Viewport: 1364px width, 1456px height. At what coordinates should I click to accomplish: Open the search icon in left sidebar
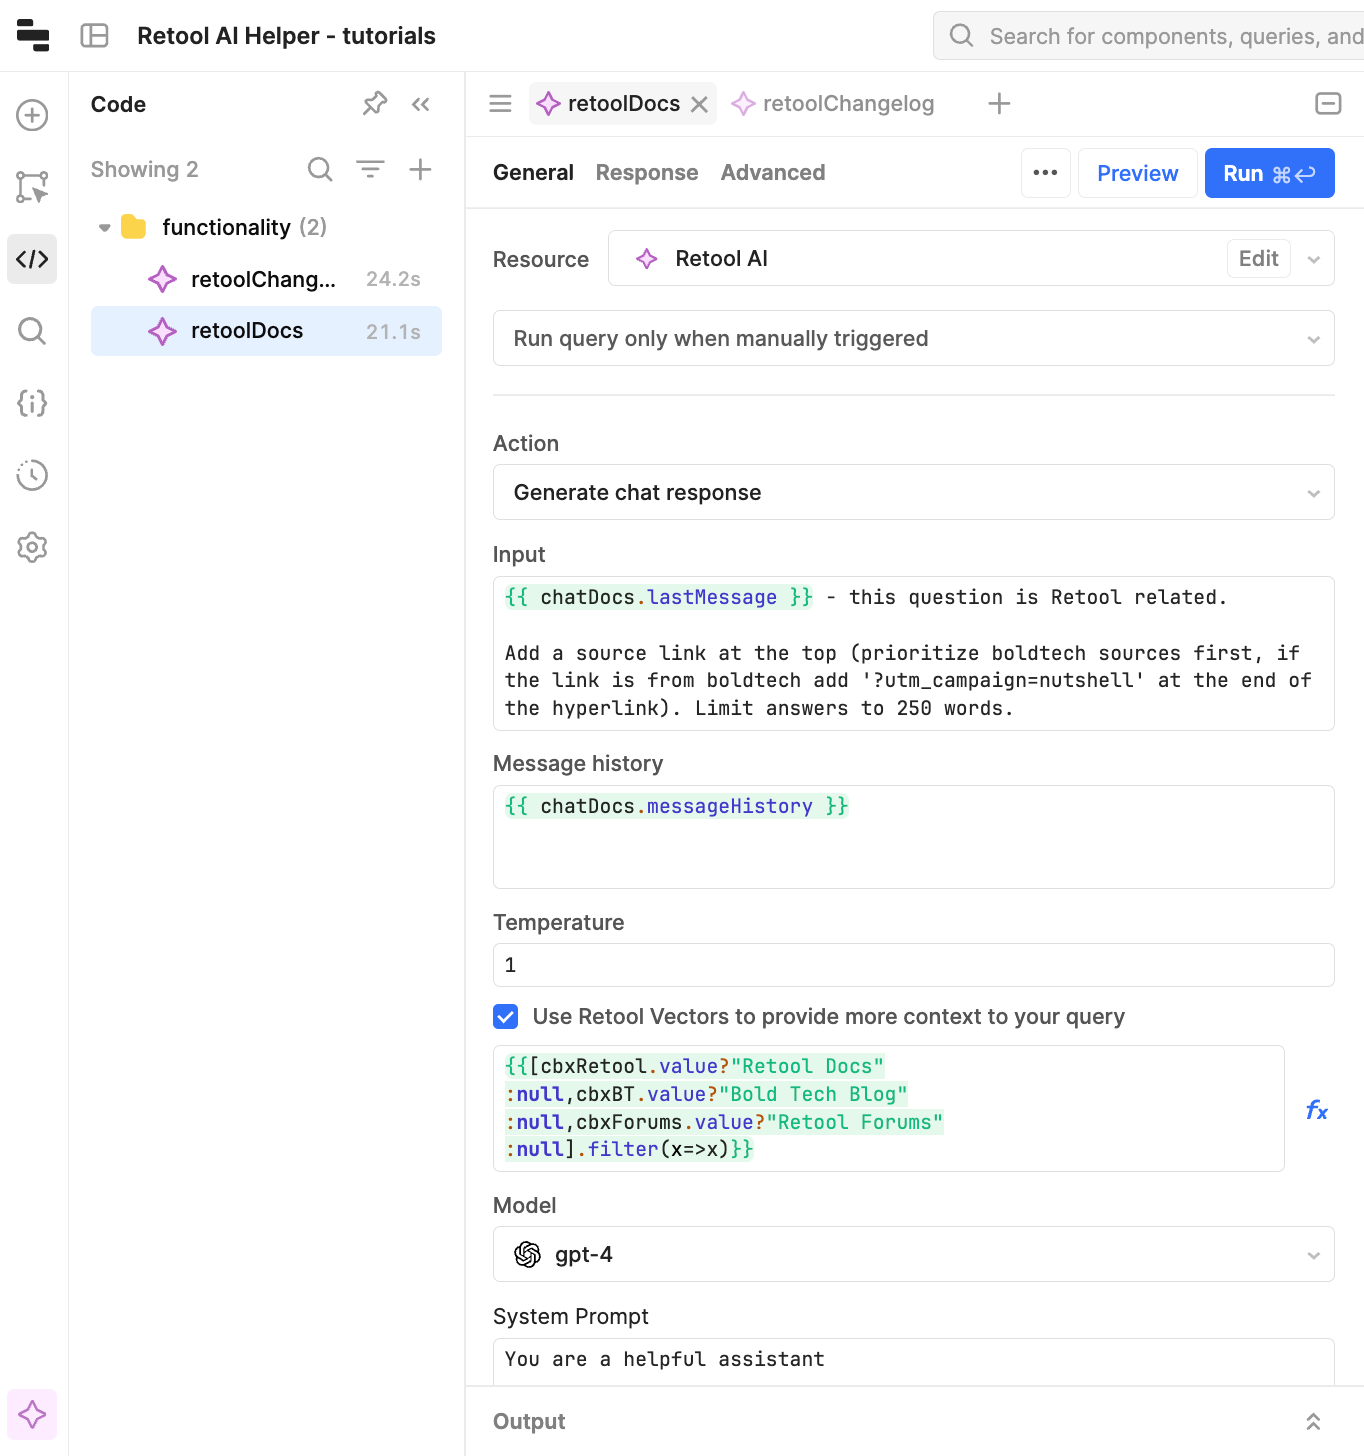[32, 331]
